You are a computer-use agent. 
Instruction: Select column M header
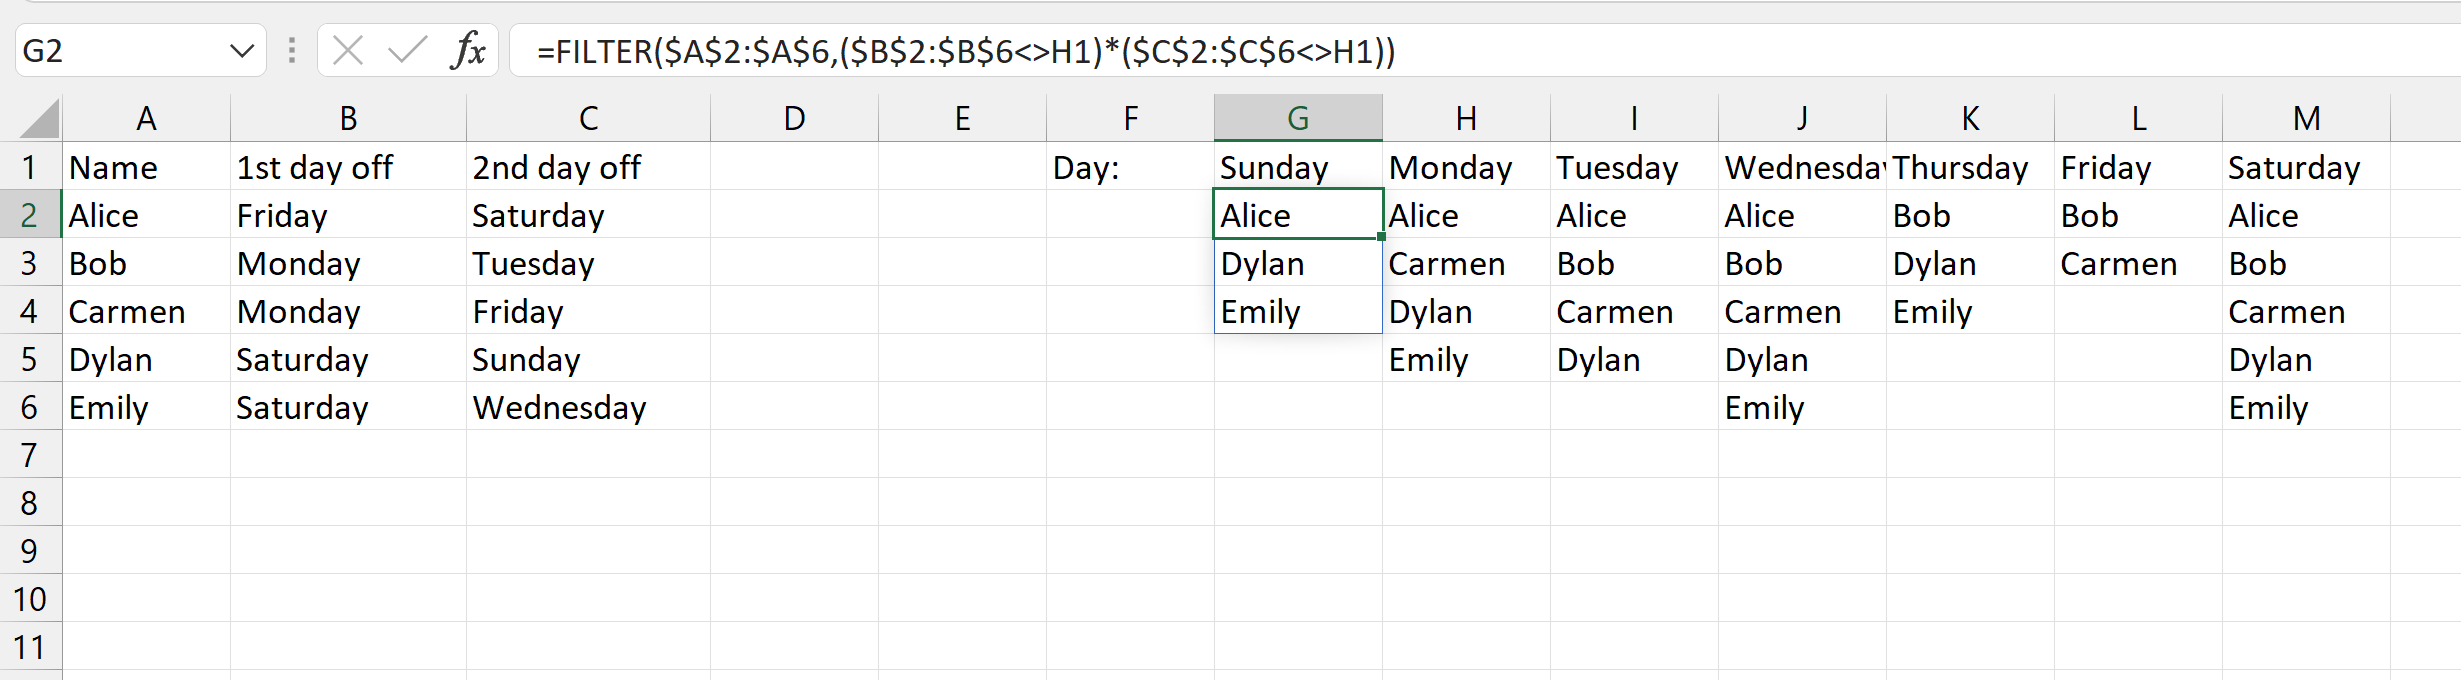[2306, 118]
